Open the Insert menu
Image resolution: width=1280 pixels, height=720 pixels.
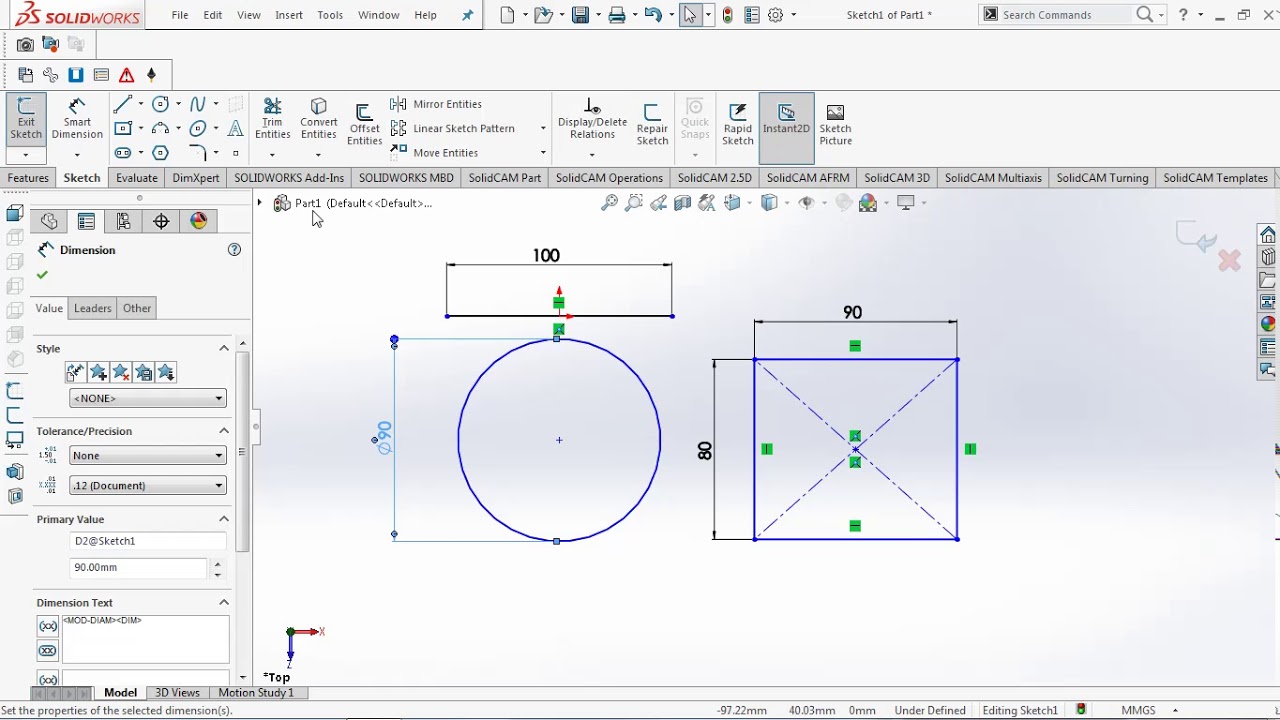289,15
